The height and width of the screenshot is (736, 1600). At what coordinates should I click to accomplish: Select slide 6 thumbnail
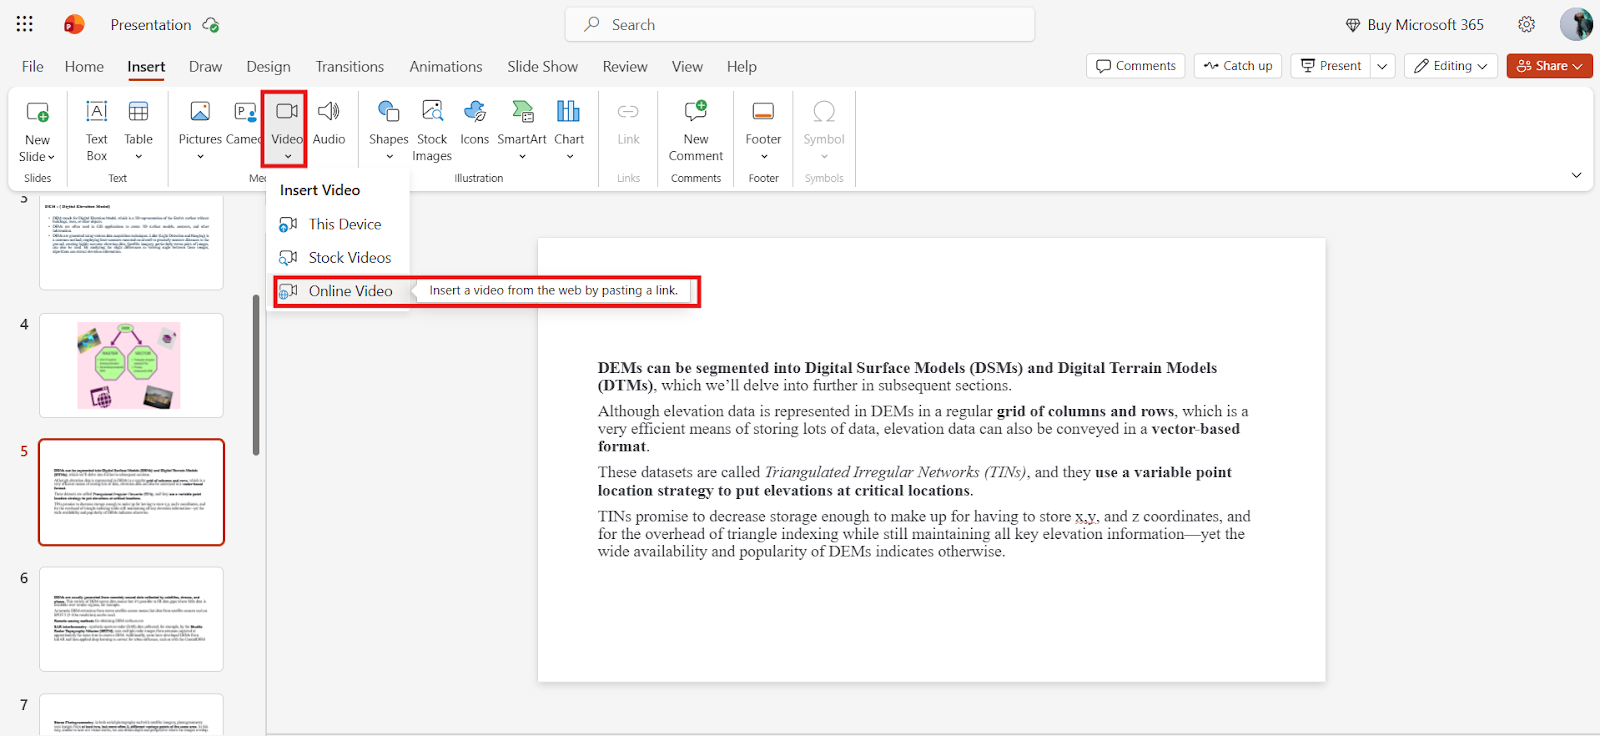(131, 619)
